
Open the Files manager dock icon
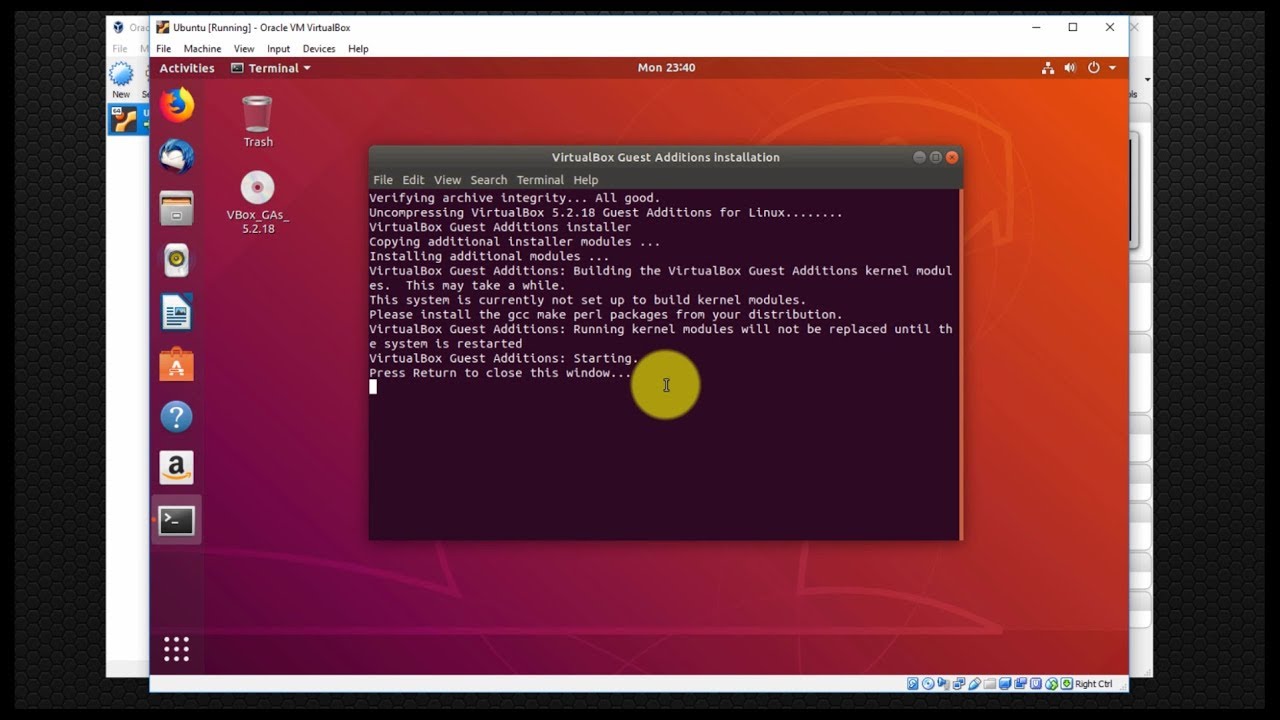(177, 208)
